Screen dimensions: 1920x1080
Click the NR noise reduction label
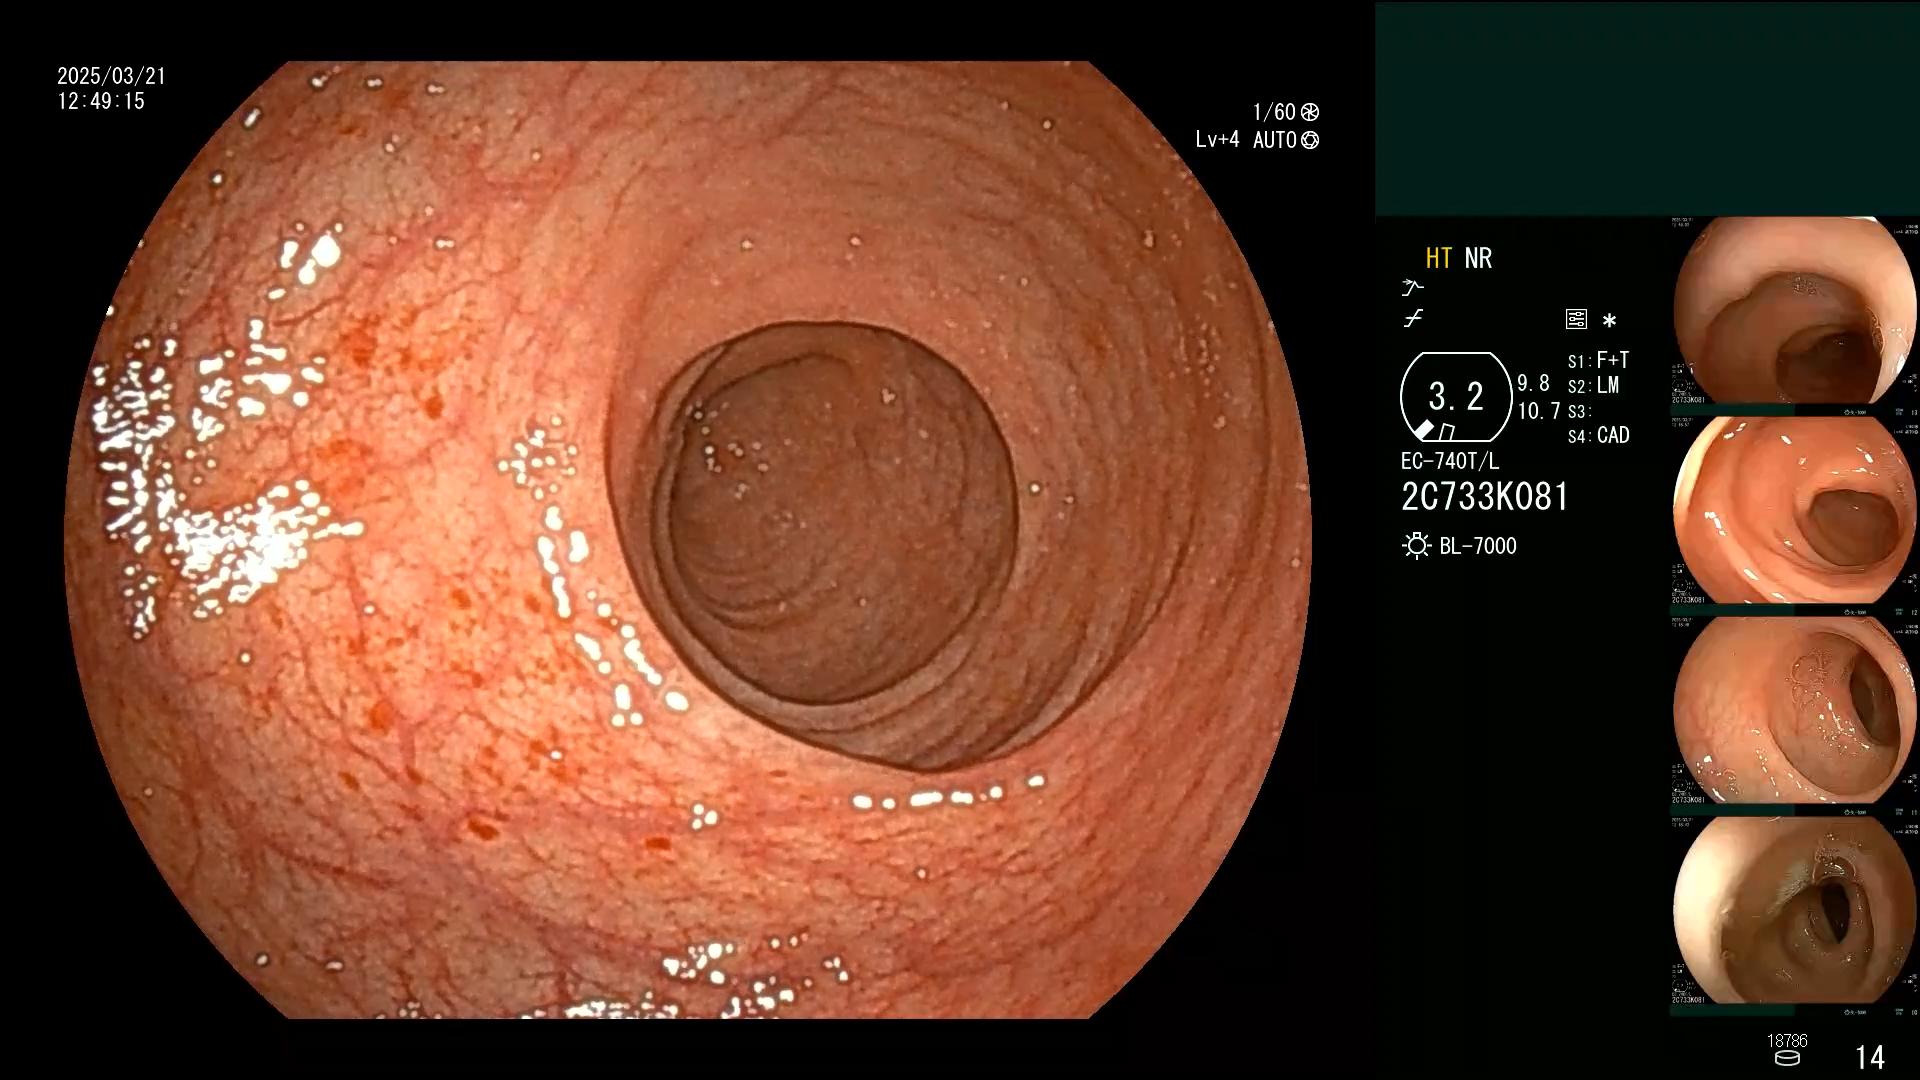click(1478, 258)
